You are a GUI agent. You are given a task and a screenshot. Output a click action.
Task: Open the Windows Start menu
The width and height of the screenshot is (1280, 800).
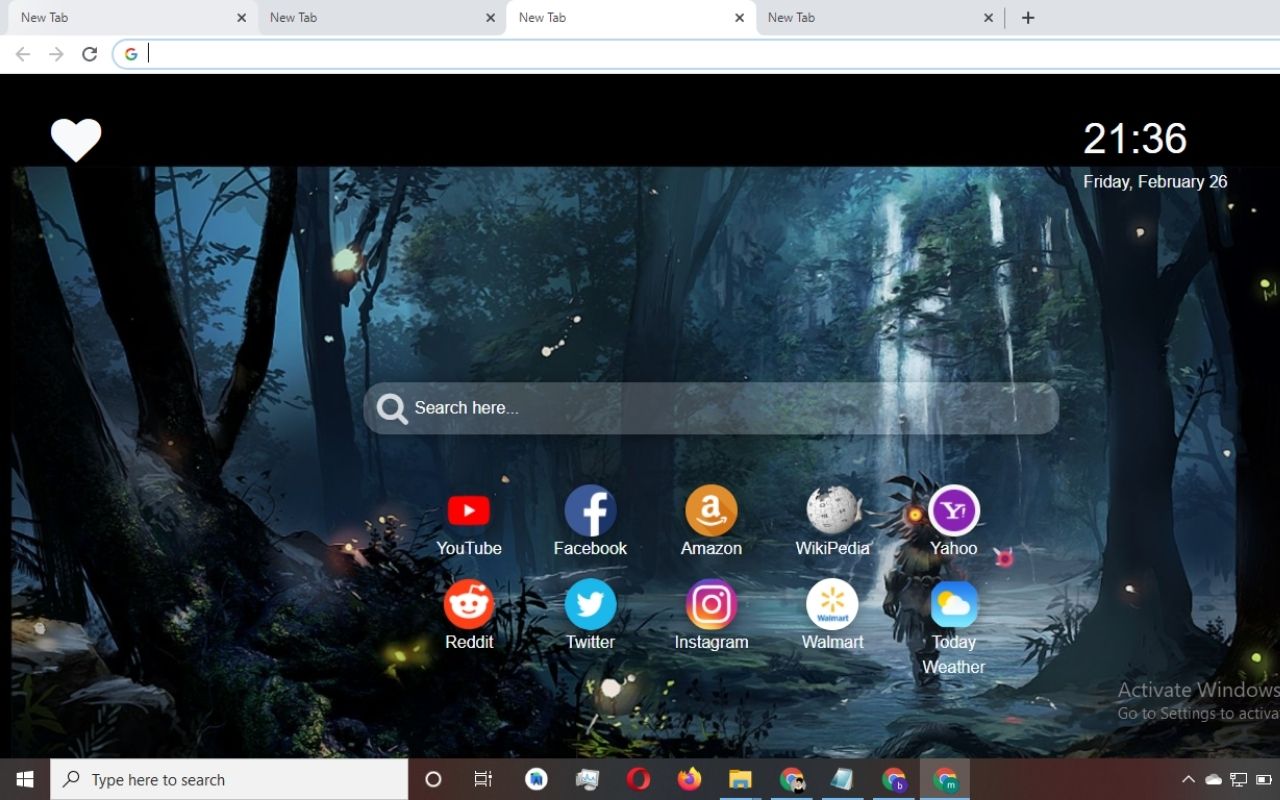click(x=25, y=779)
